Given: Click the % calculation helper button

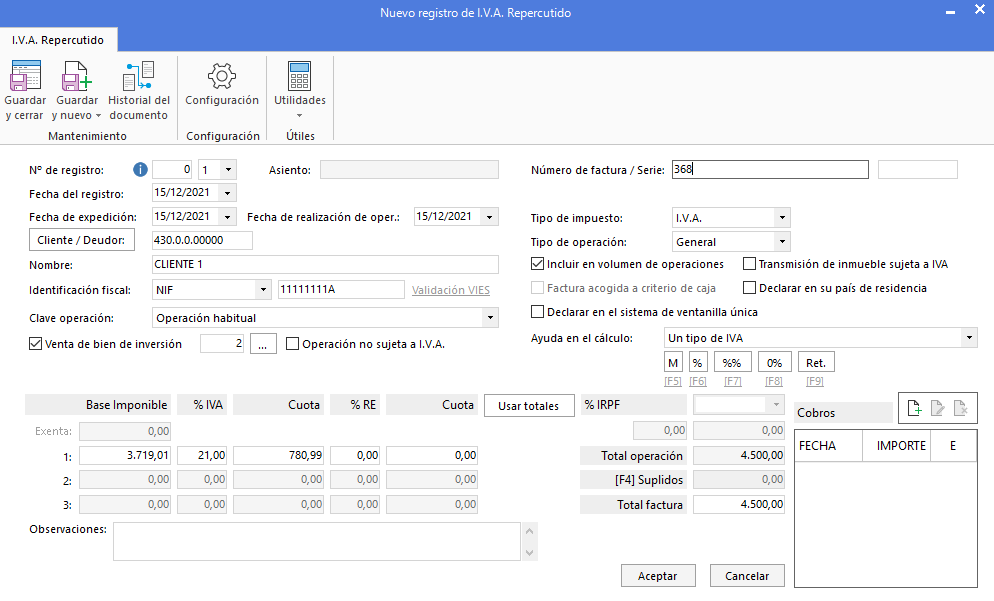Looking at the screenshot, I should pyautogui.click(x=697, y=363).
